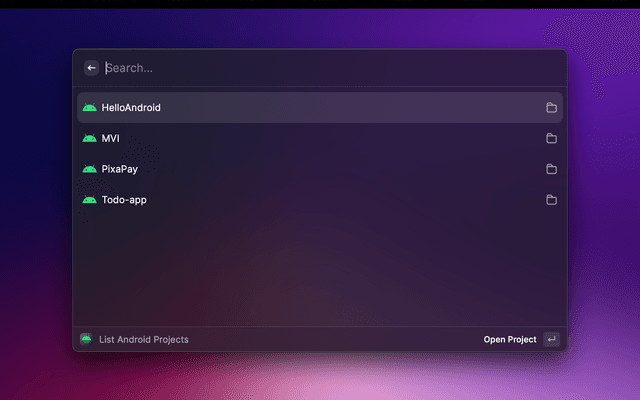Viewport: 640px width, 400px height.
Task: Click the Android icon beside Todo-app
Action: pyautogui.click(x=89, y=200)
